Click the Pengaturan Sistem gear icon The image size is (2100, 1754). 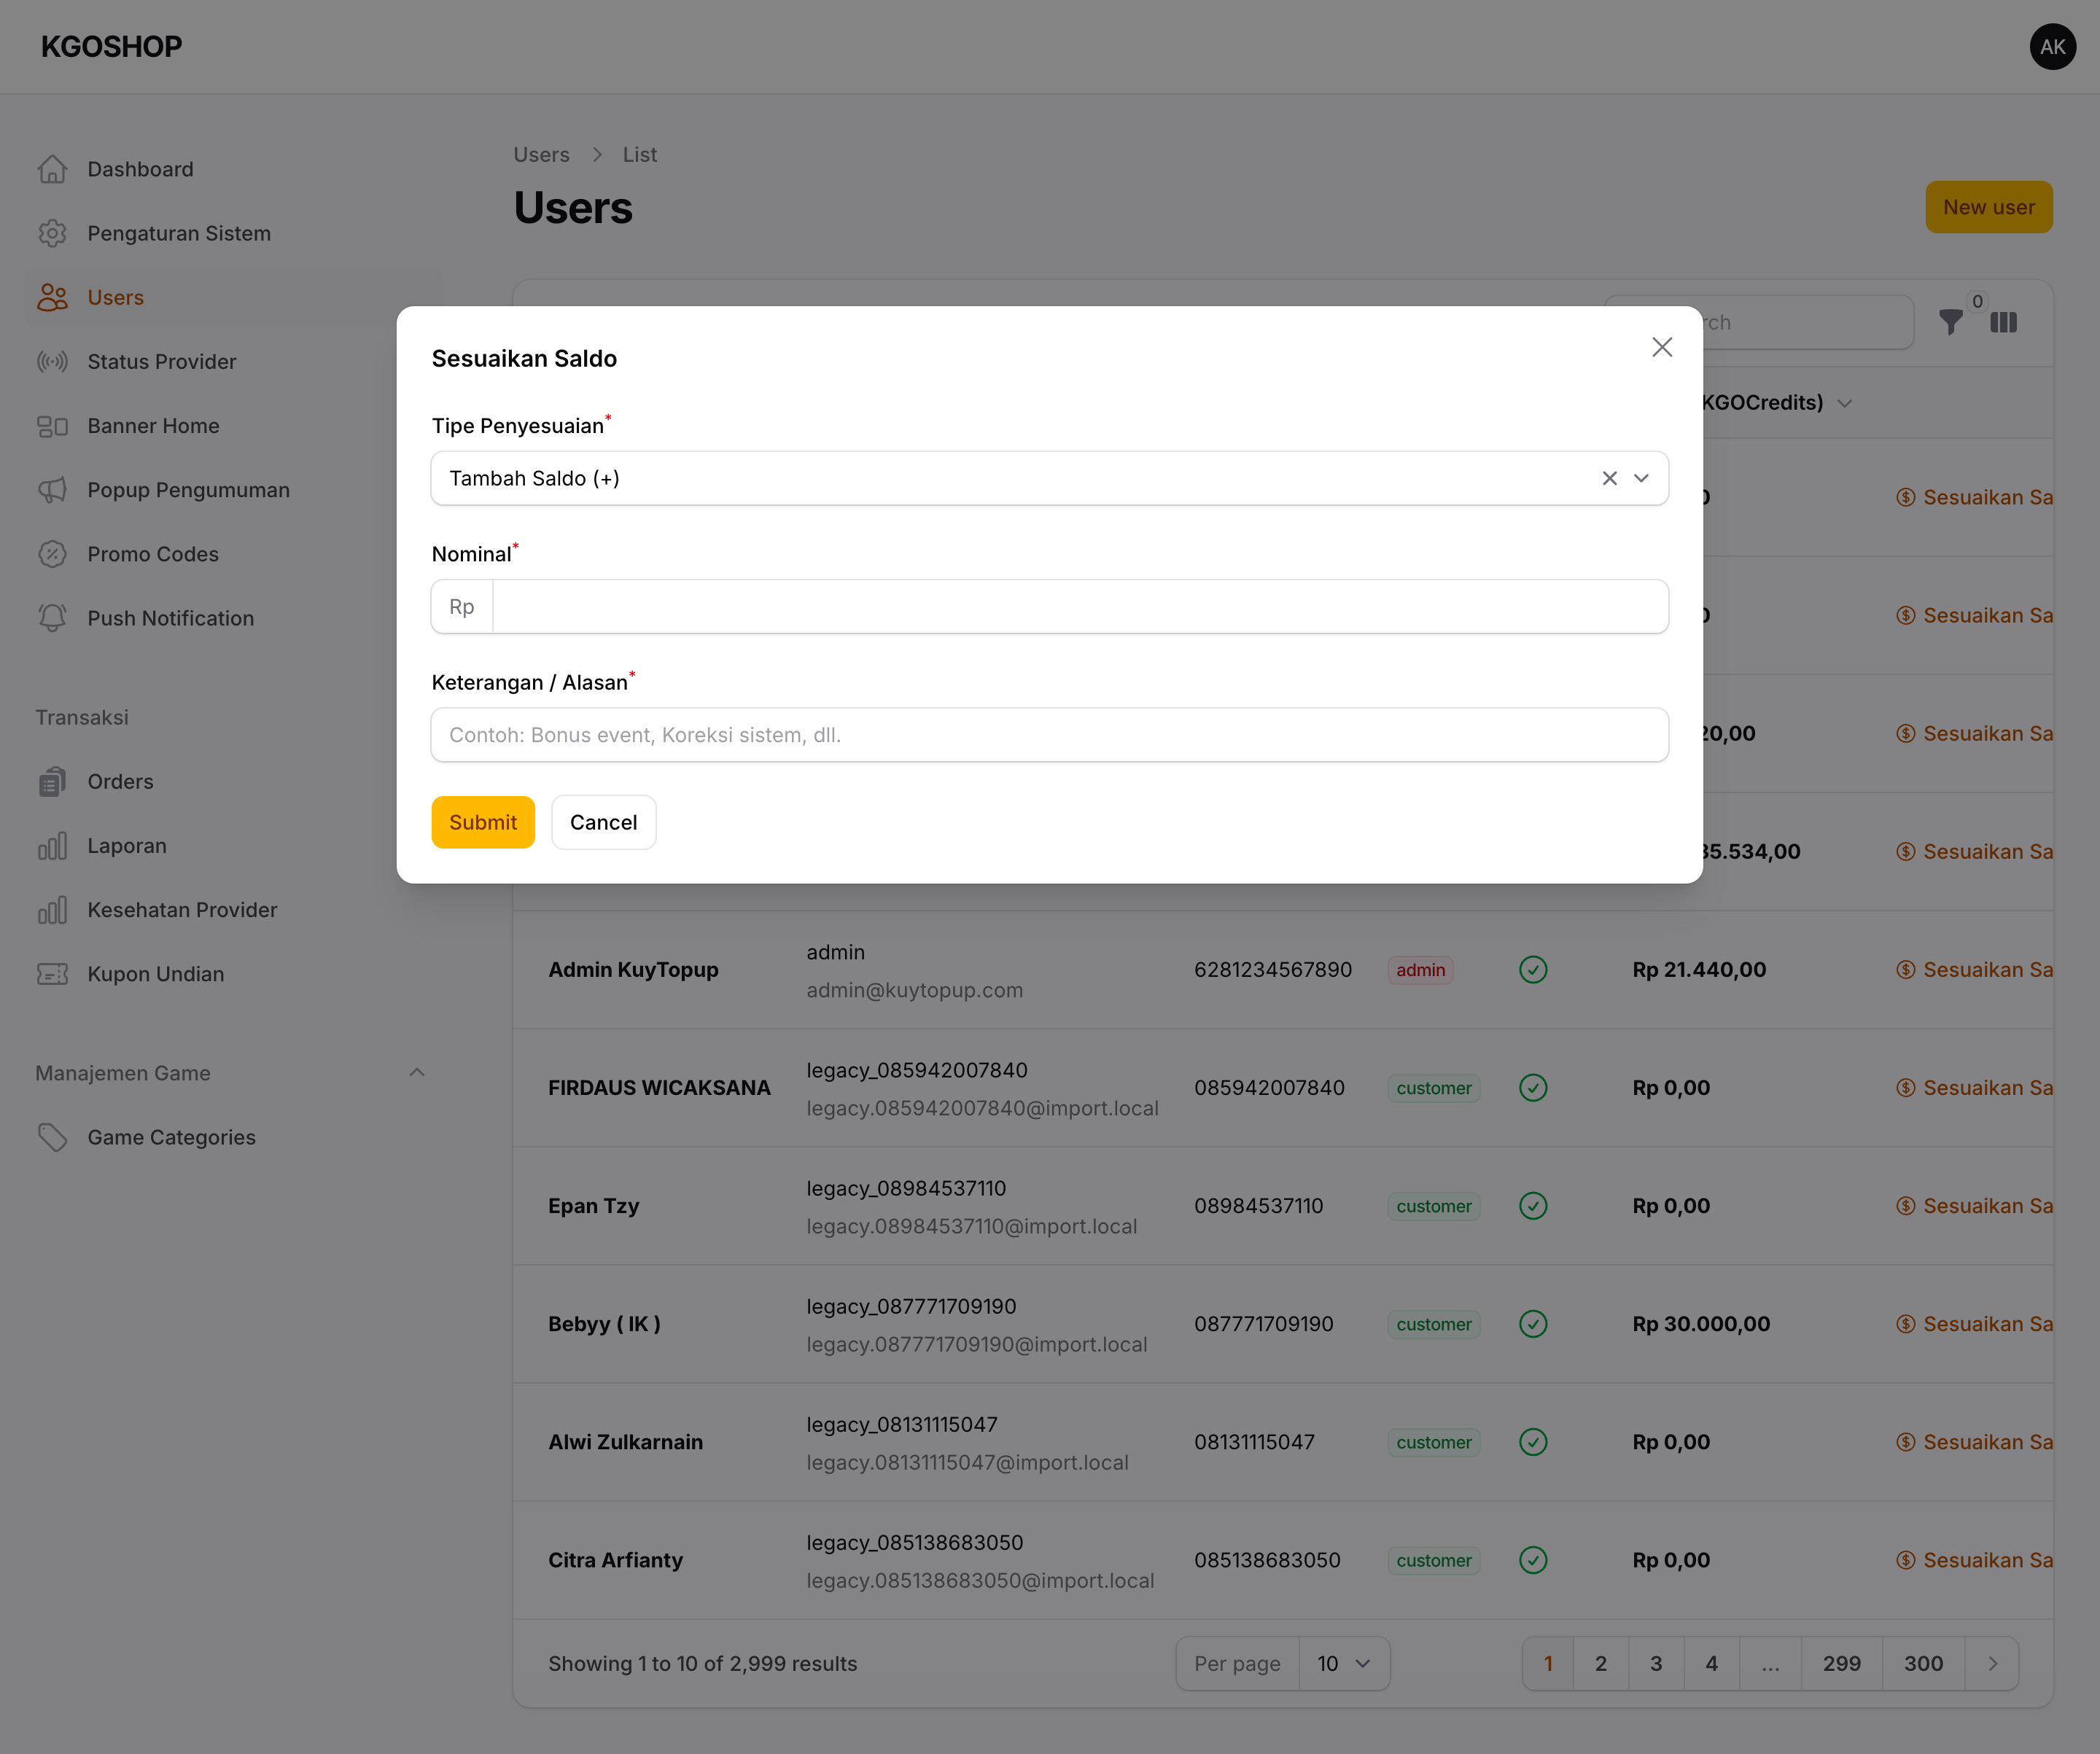[52, 233]
